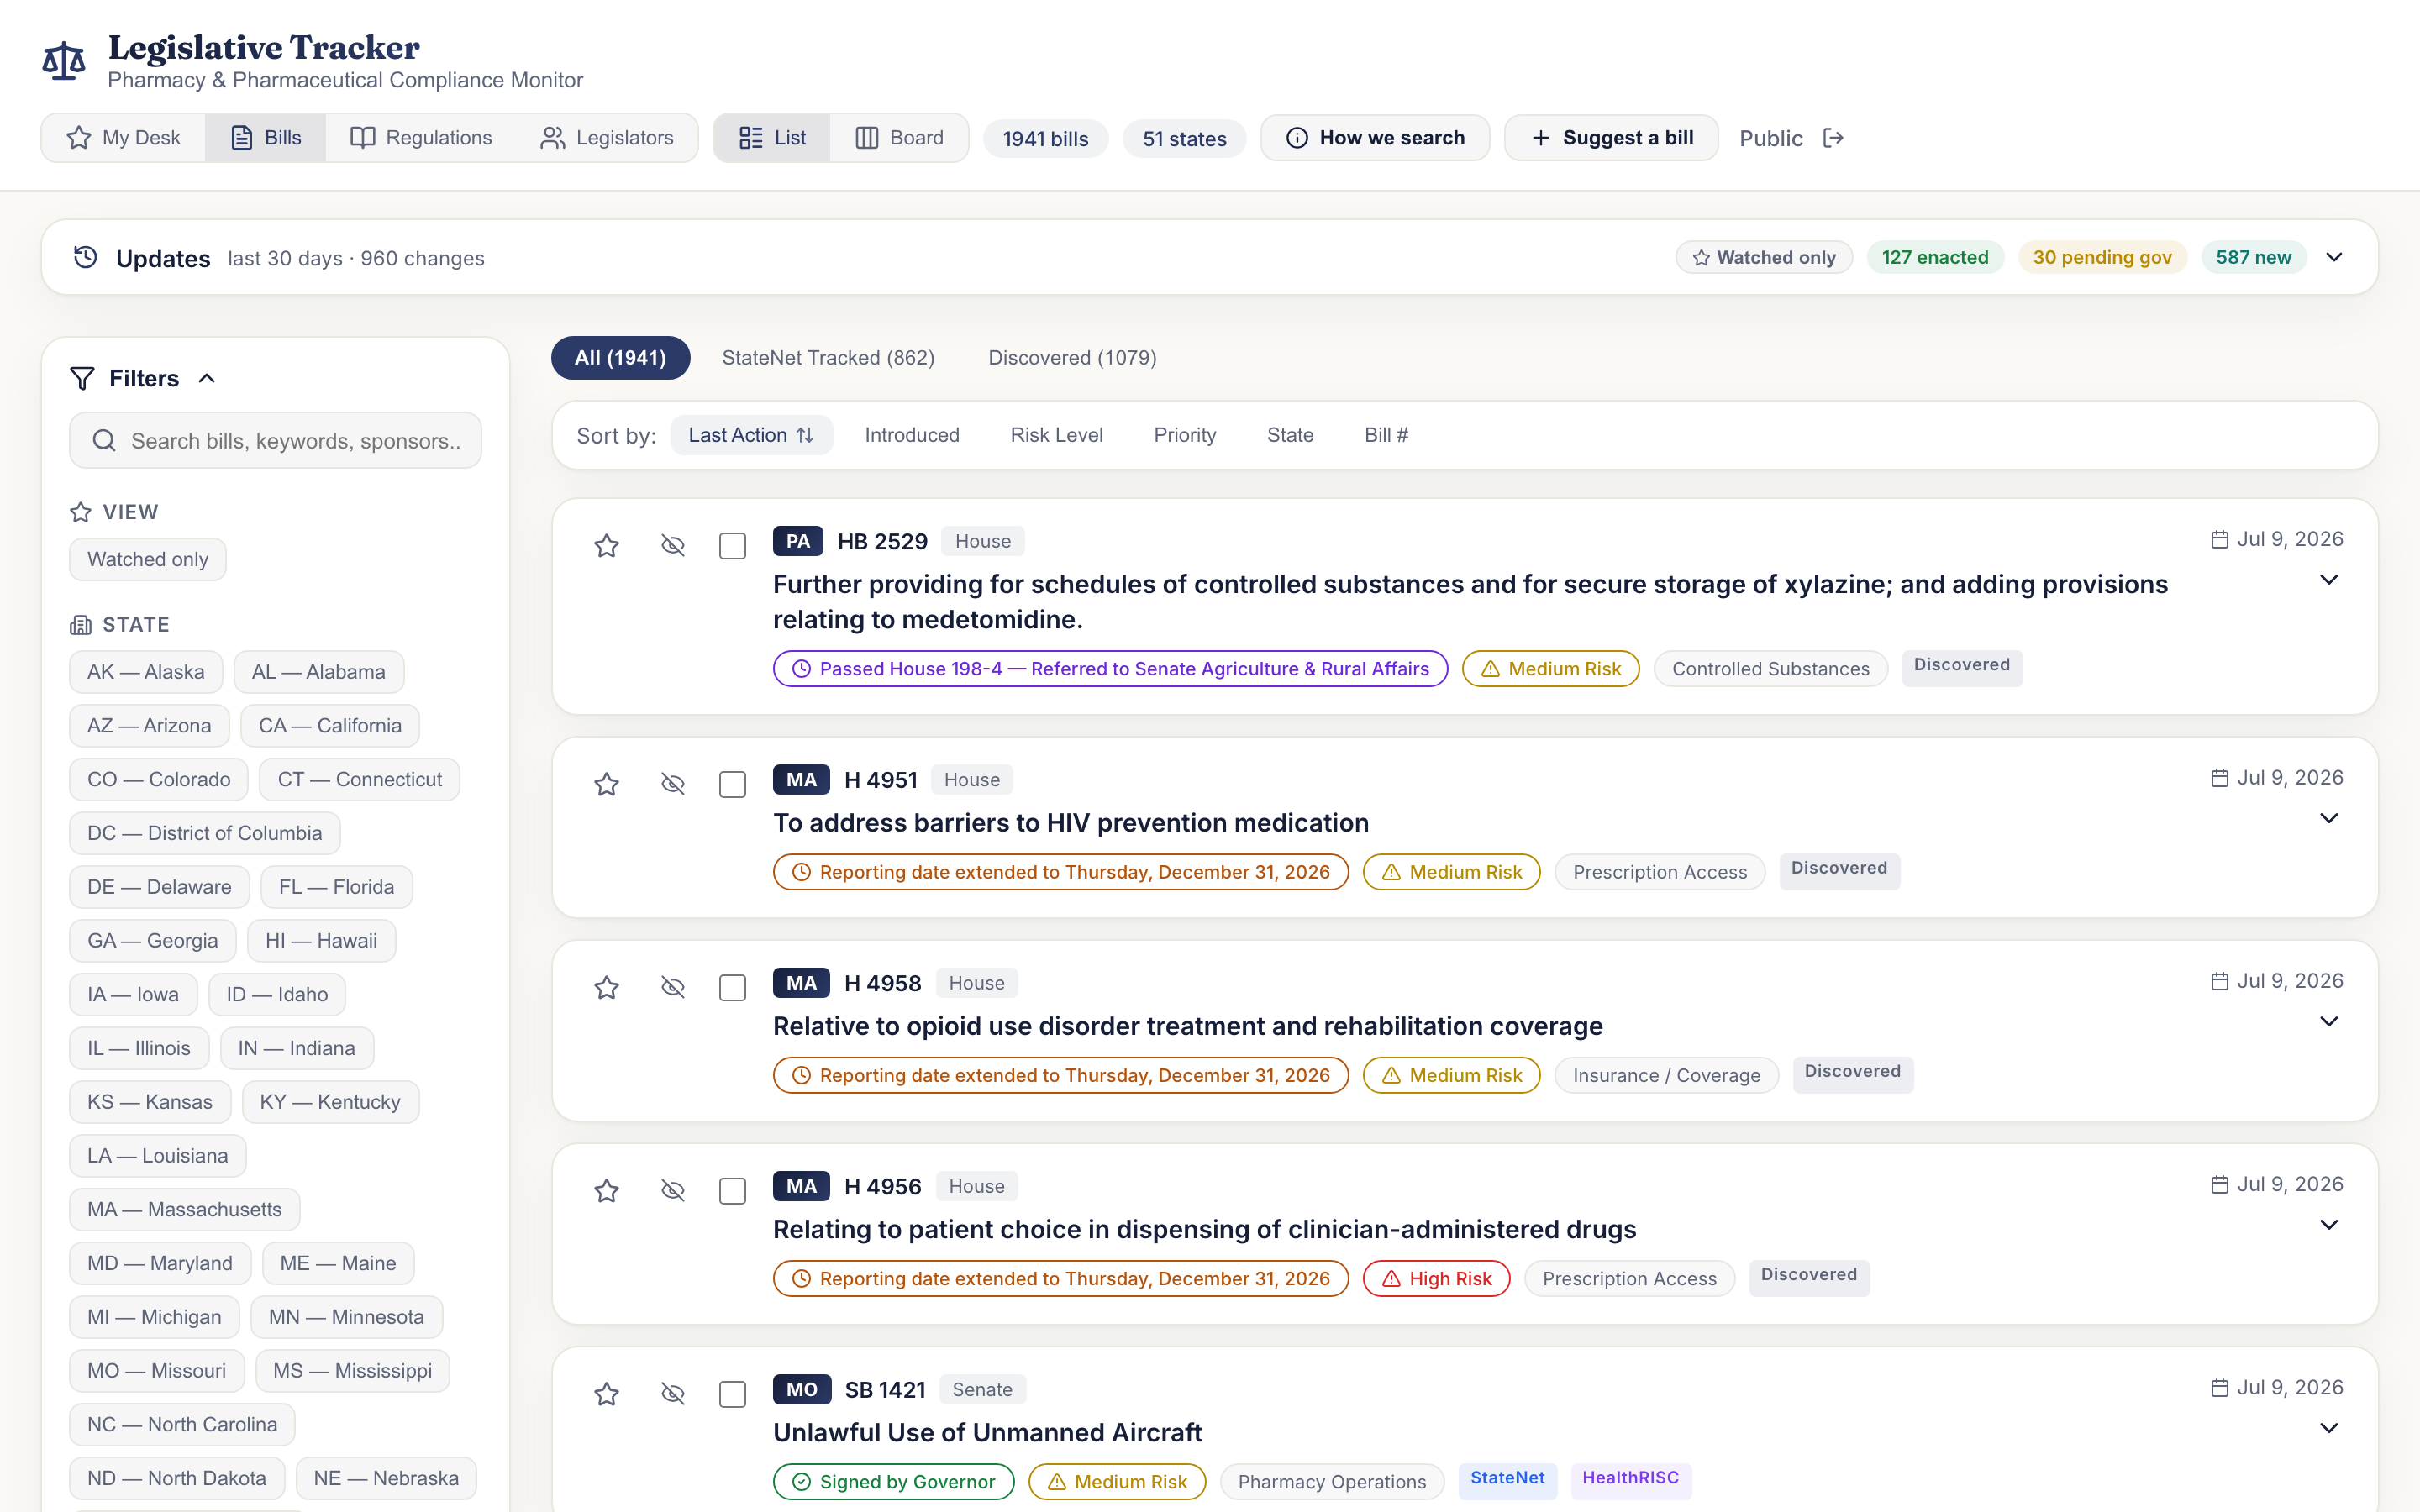2420x1512 pixels.
Task: Check the box for H 4958
Action: (x=733, y=987)
